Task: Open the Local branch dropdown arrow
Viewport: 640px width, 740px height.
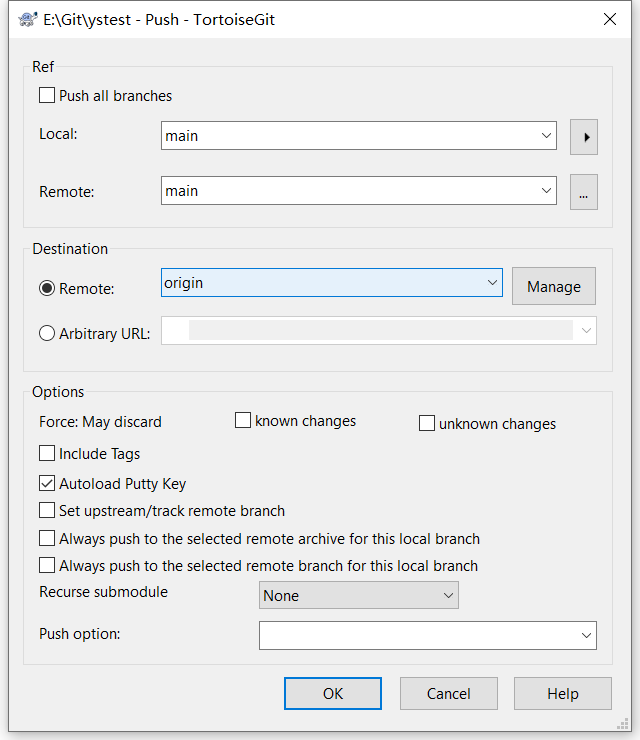Action: coord(546,136)
